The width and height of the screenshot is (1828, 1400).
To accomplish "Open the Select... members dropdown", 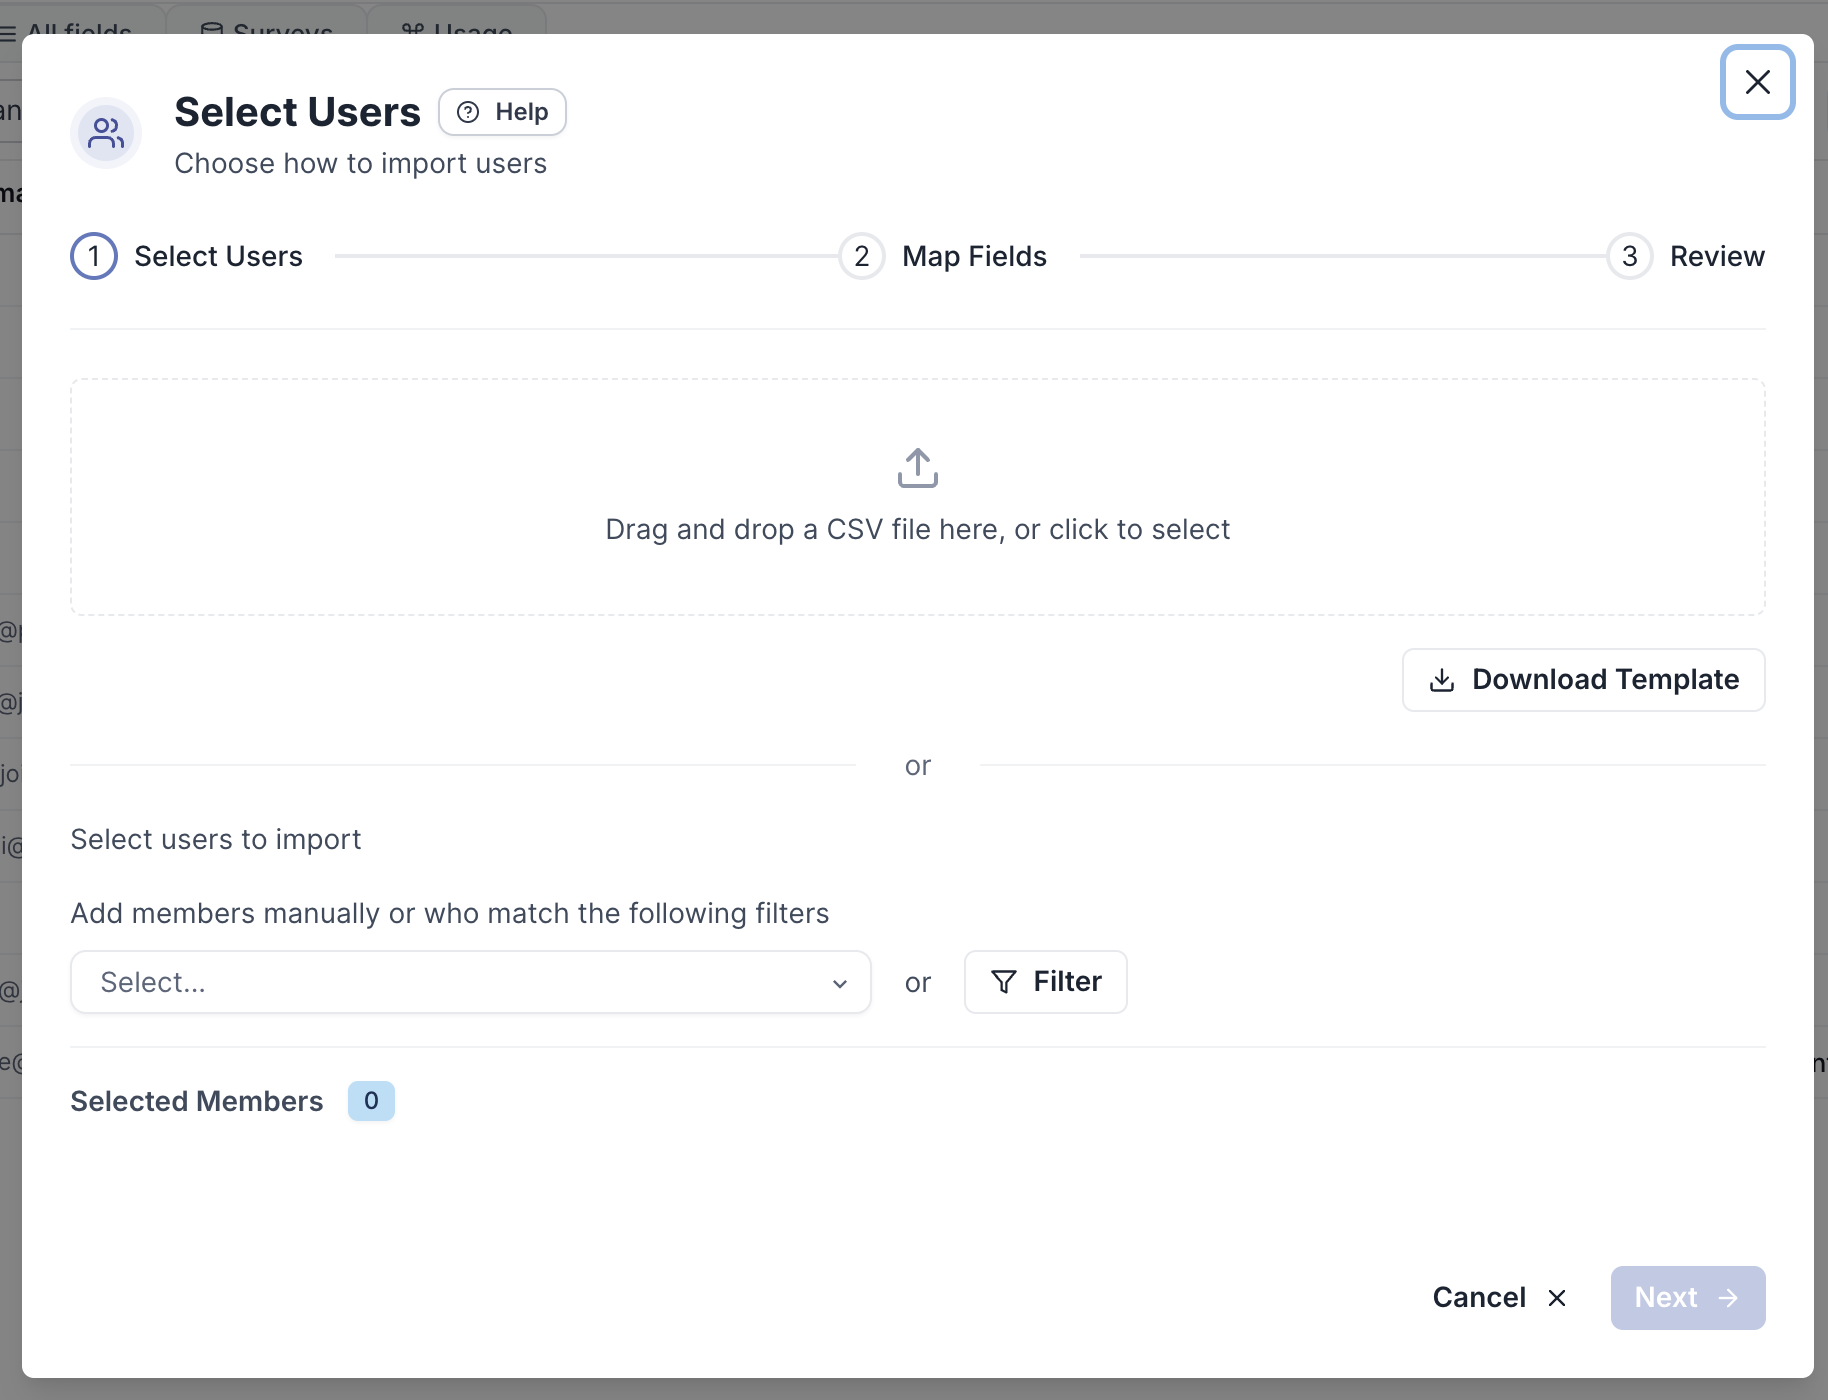I will pyautogui.click(x=471, y=982).
